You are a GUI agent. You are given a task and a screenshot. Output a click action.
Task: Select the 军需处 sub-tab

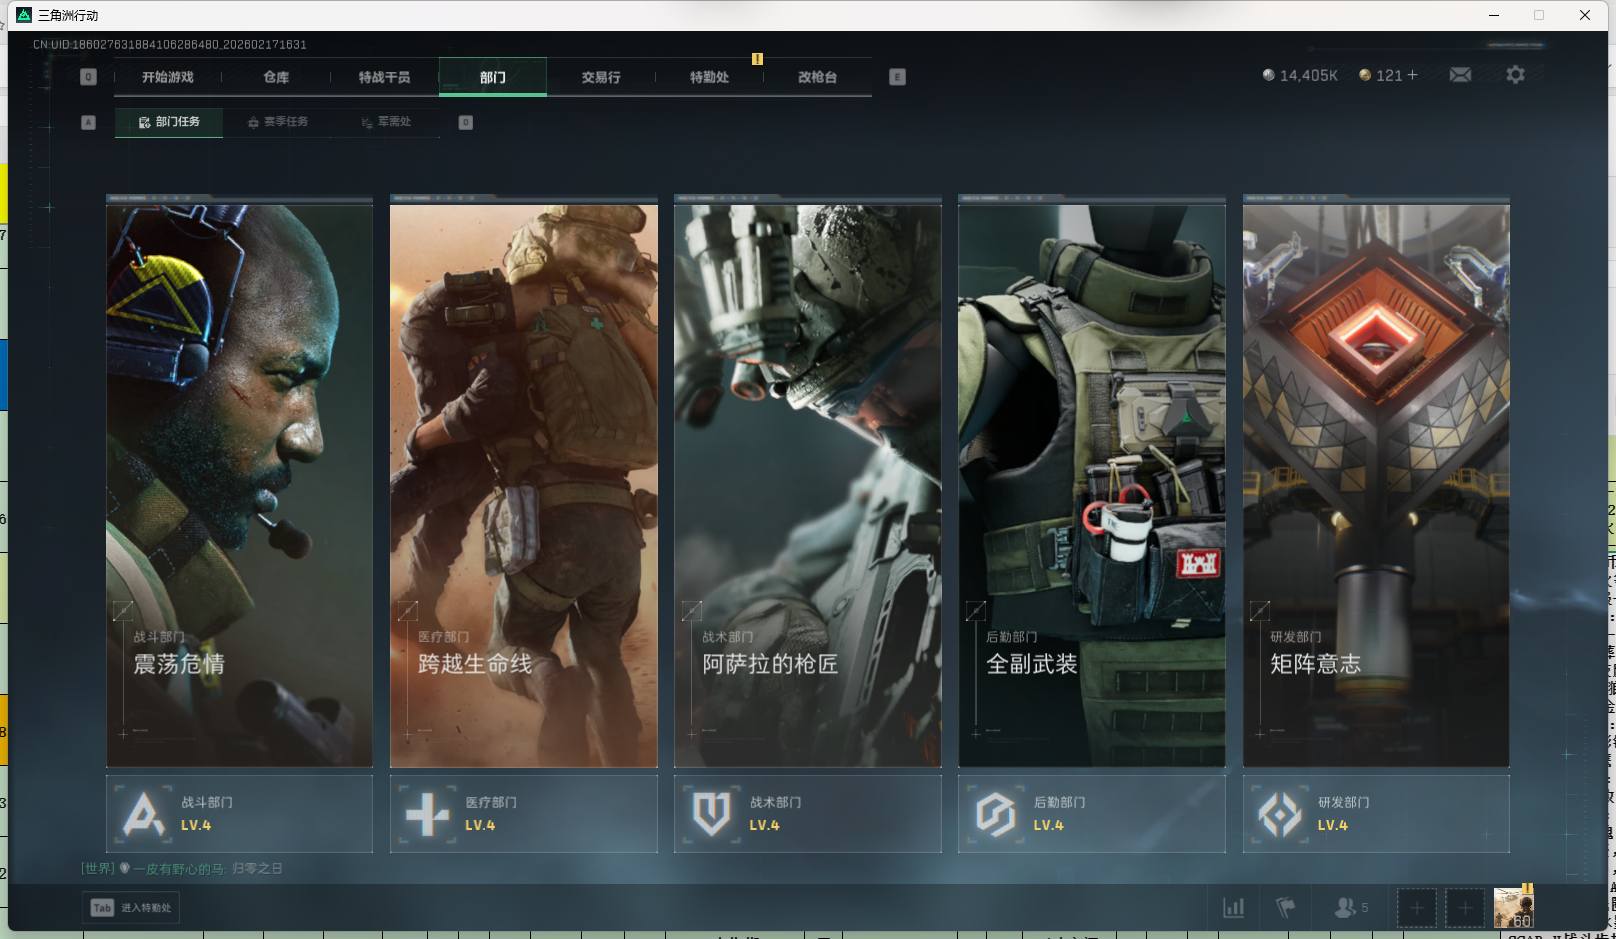pyautogui.click(x=387, y=122)
